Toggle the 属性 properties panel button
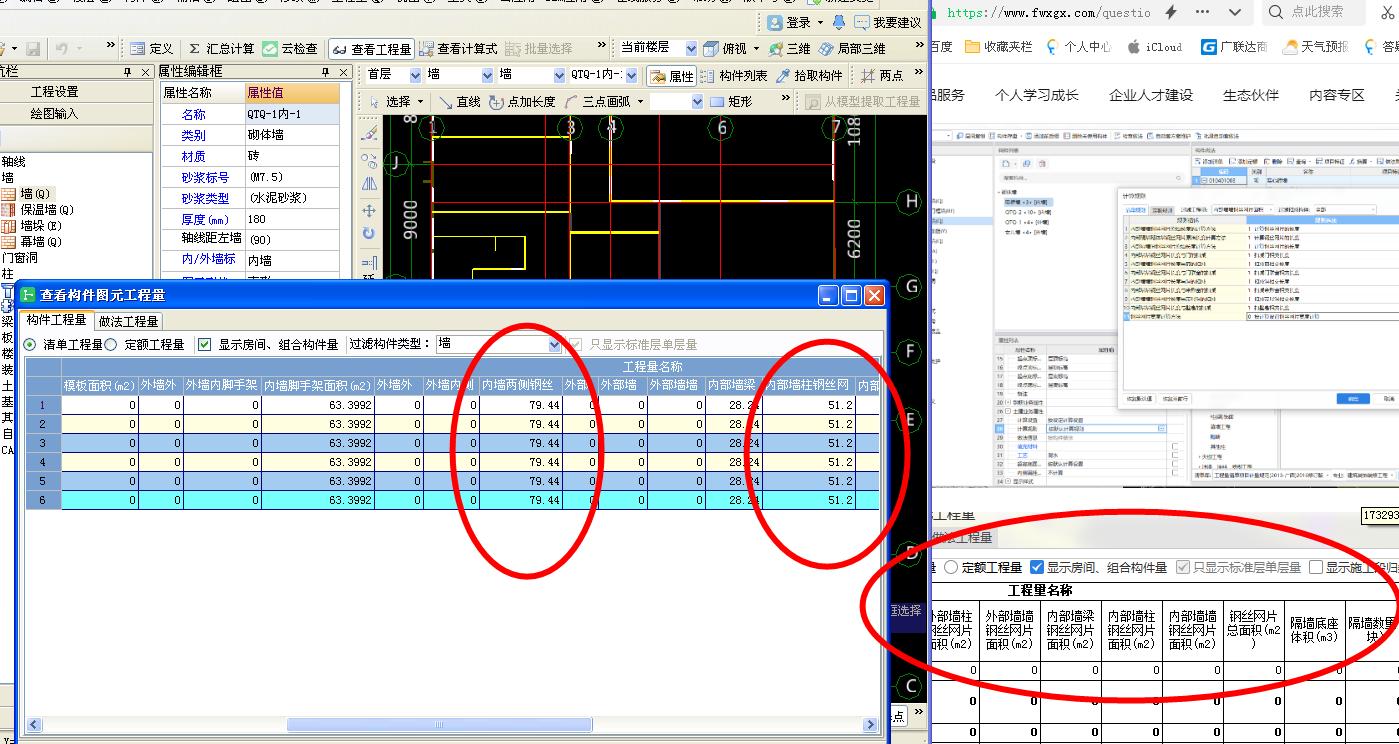 (x=671, y=75)
